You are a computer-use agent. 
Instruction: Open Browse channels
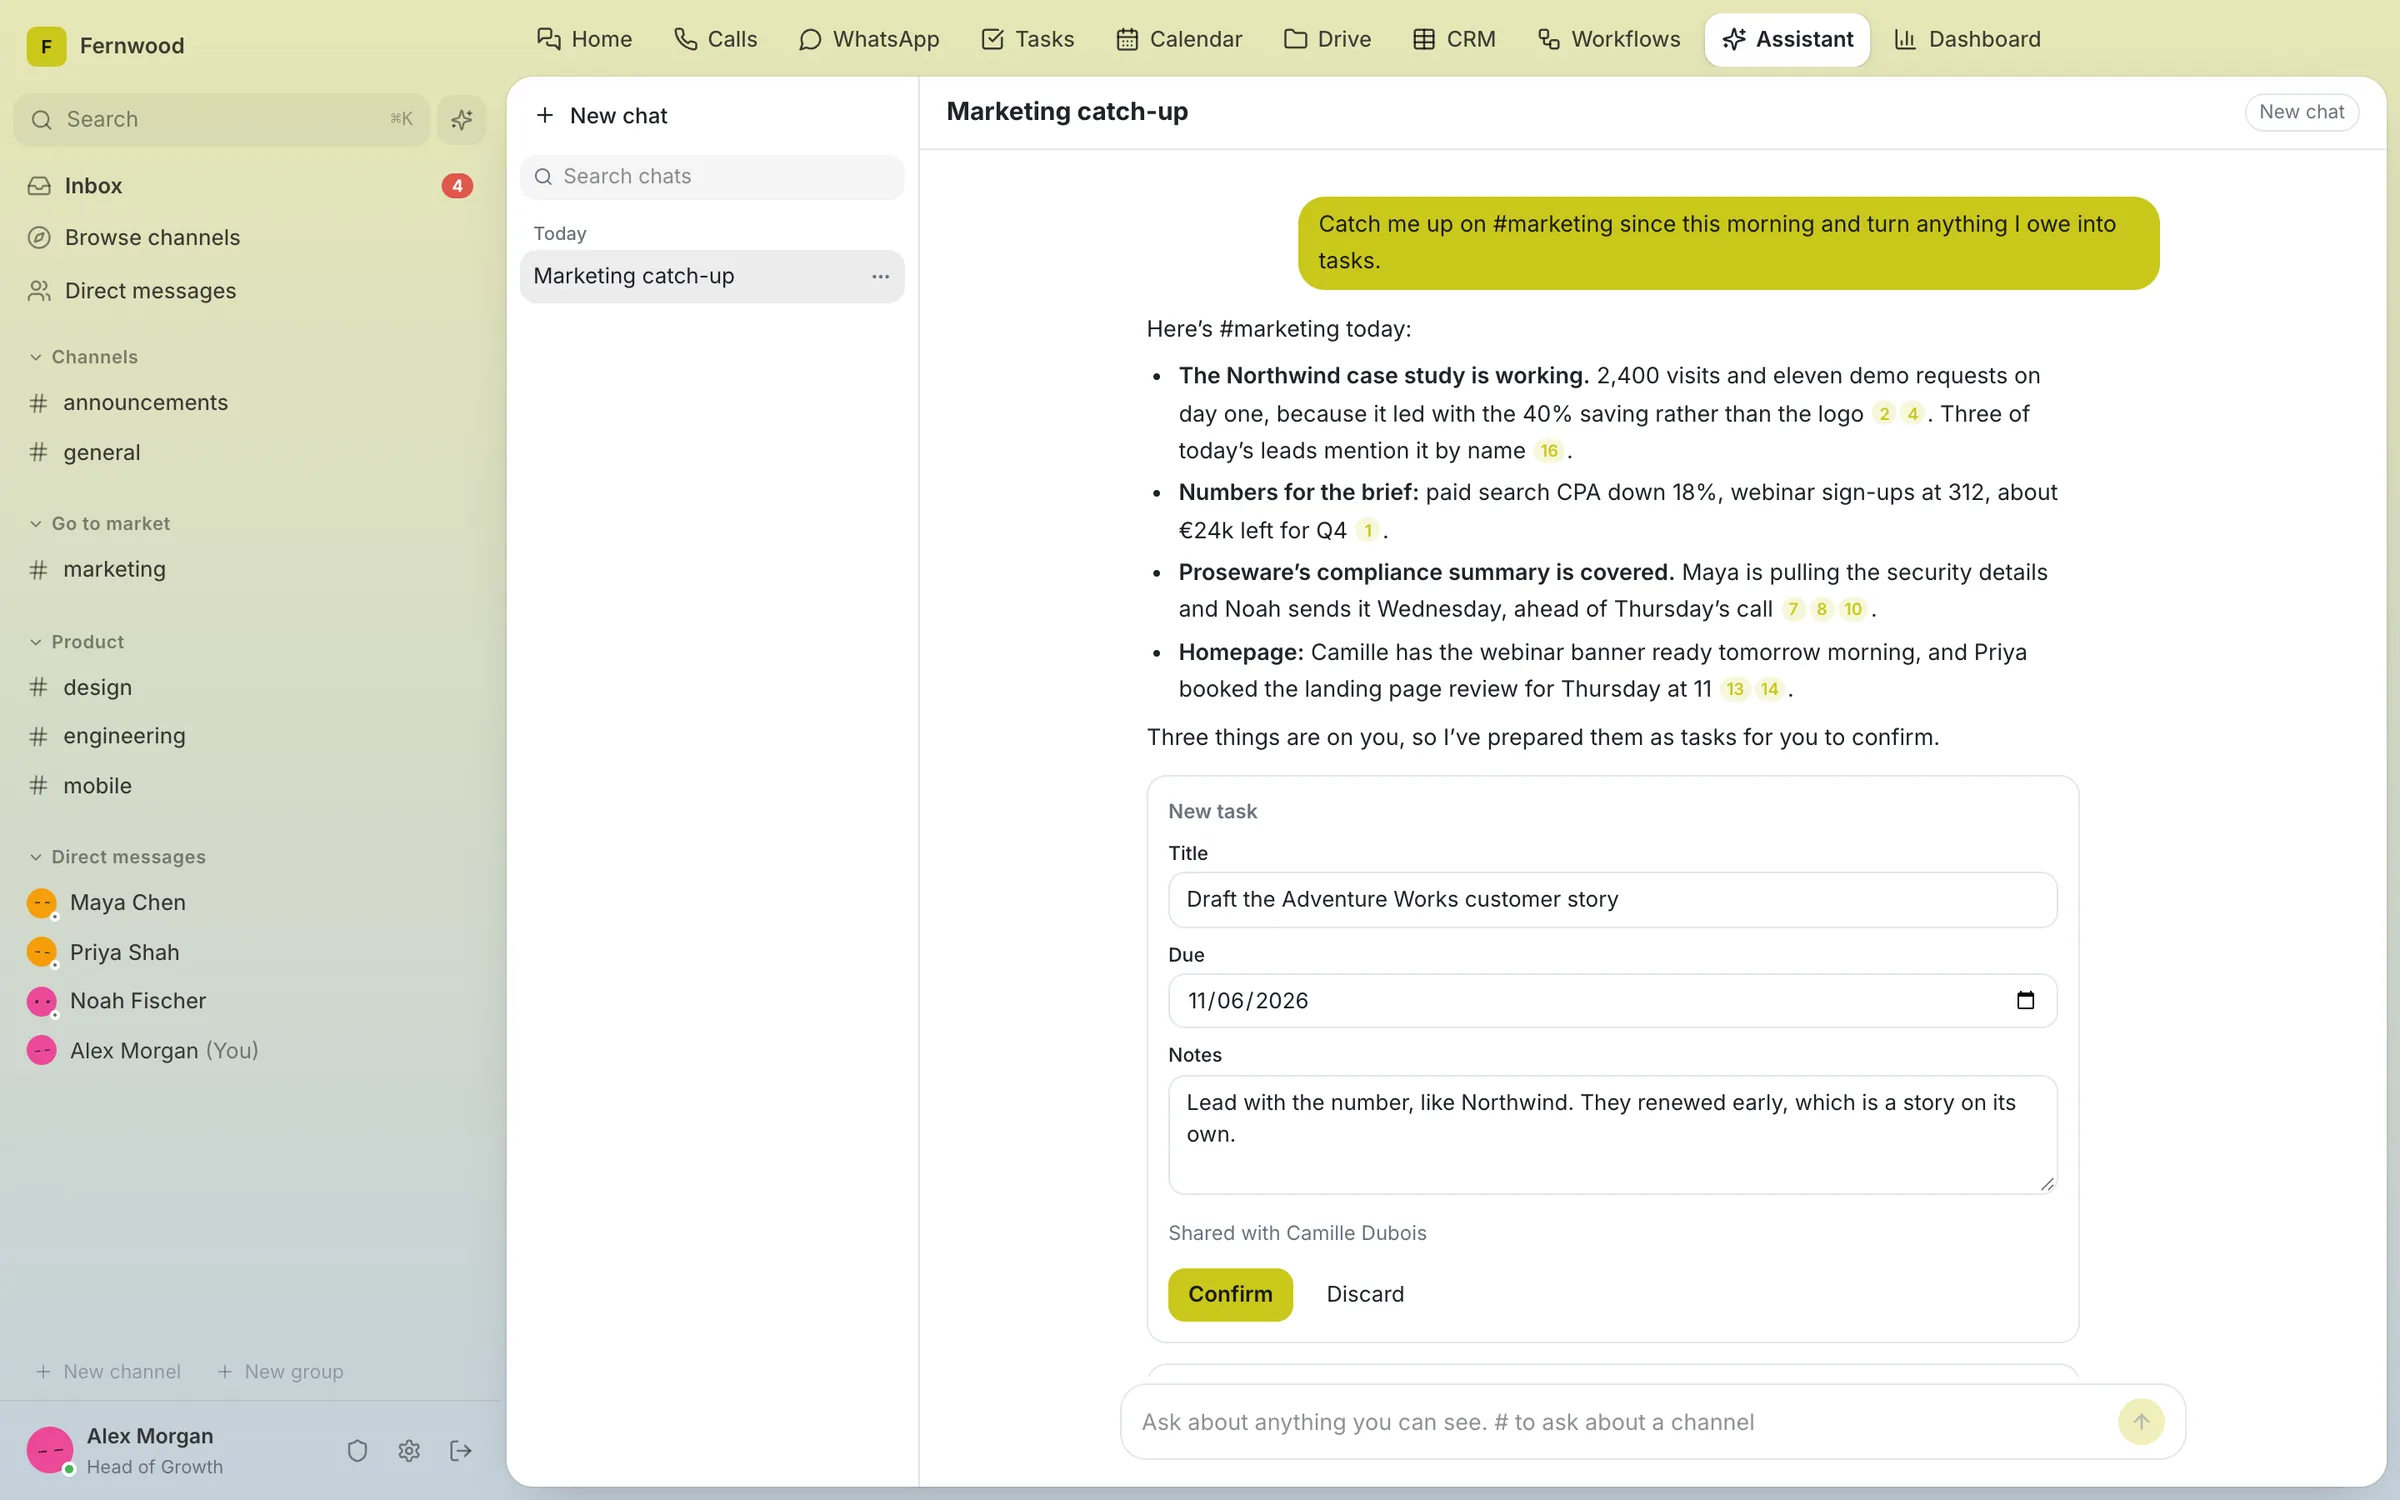tap(250, 238)
